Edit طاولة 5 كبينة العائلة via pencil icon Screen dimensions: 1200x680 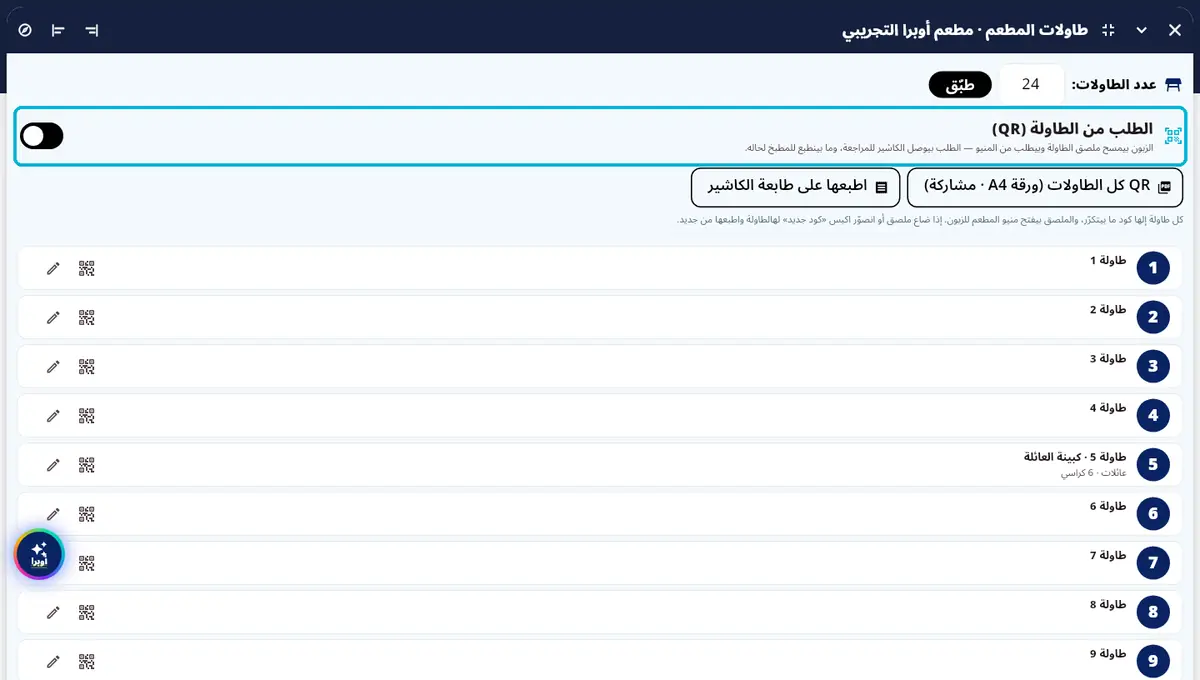tap(53, 465)
